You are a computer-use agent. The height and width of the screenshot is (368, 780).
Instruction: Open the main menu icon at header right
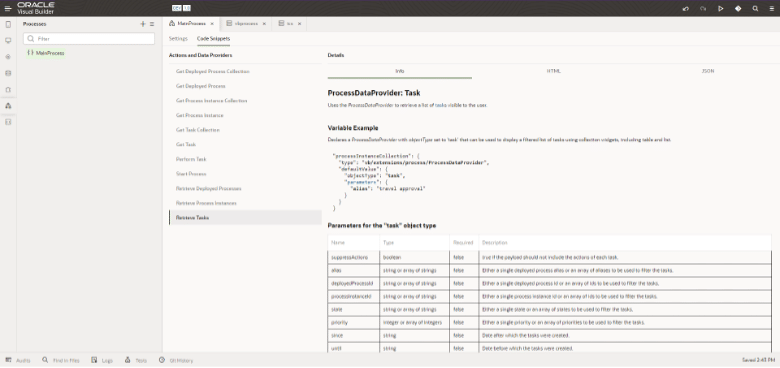tap(772, 8)
